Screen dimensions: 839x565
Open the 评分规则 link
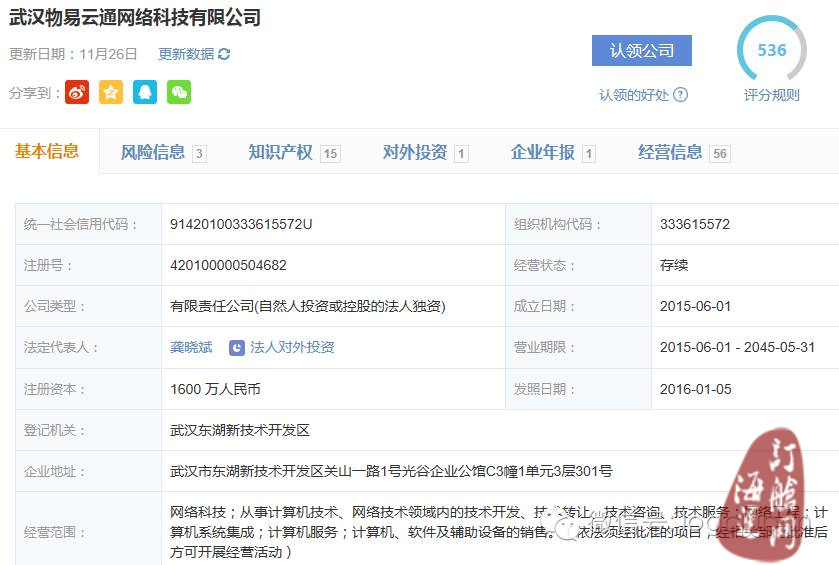click(772, 95)
